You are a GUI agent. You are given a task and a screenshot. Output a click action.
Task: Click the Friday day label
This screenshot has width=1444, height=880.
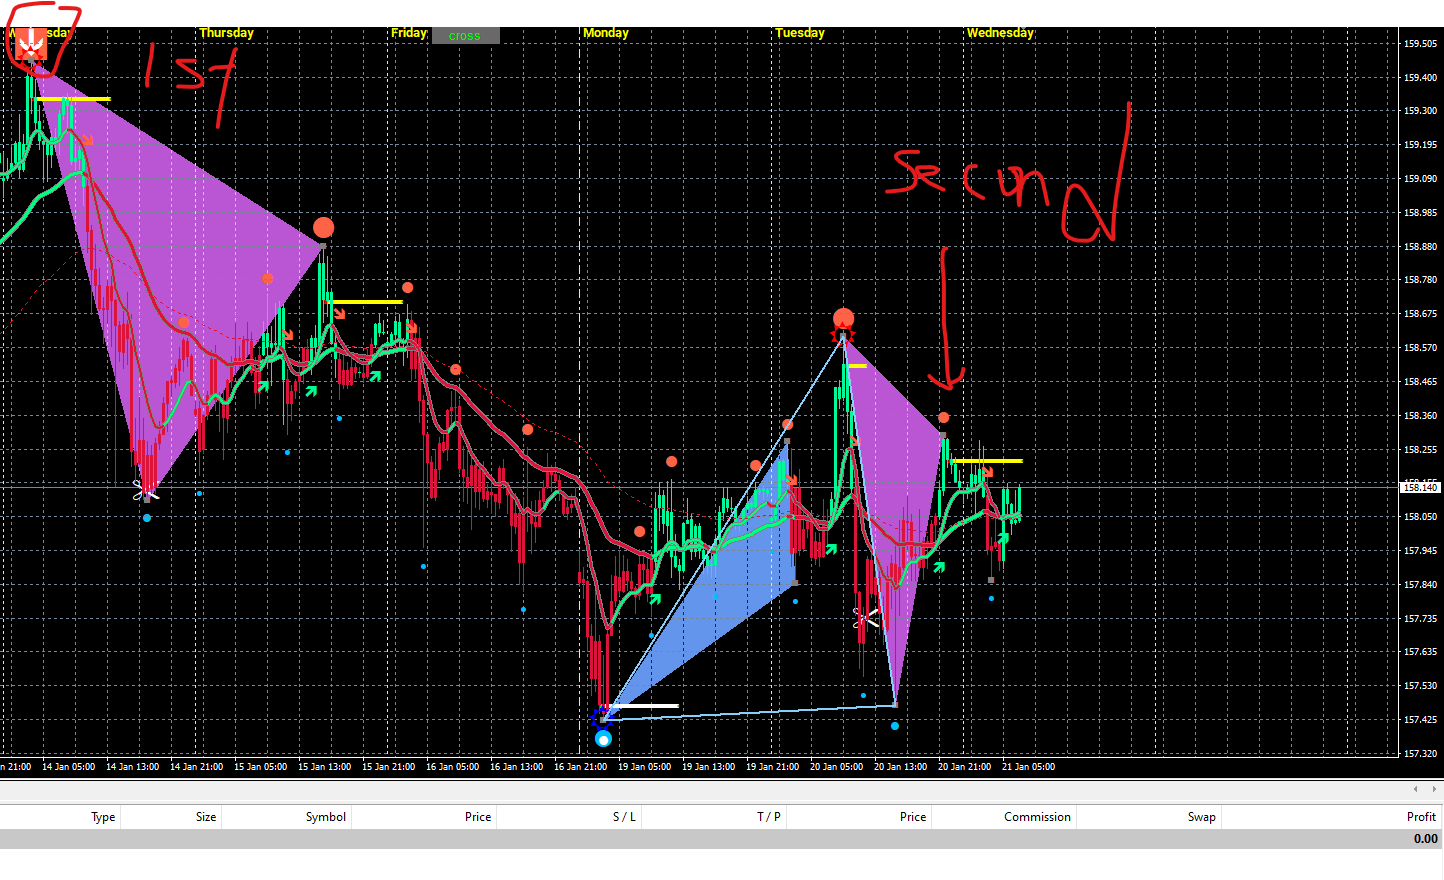(409, 33)
